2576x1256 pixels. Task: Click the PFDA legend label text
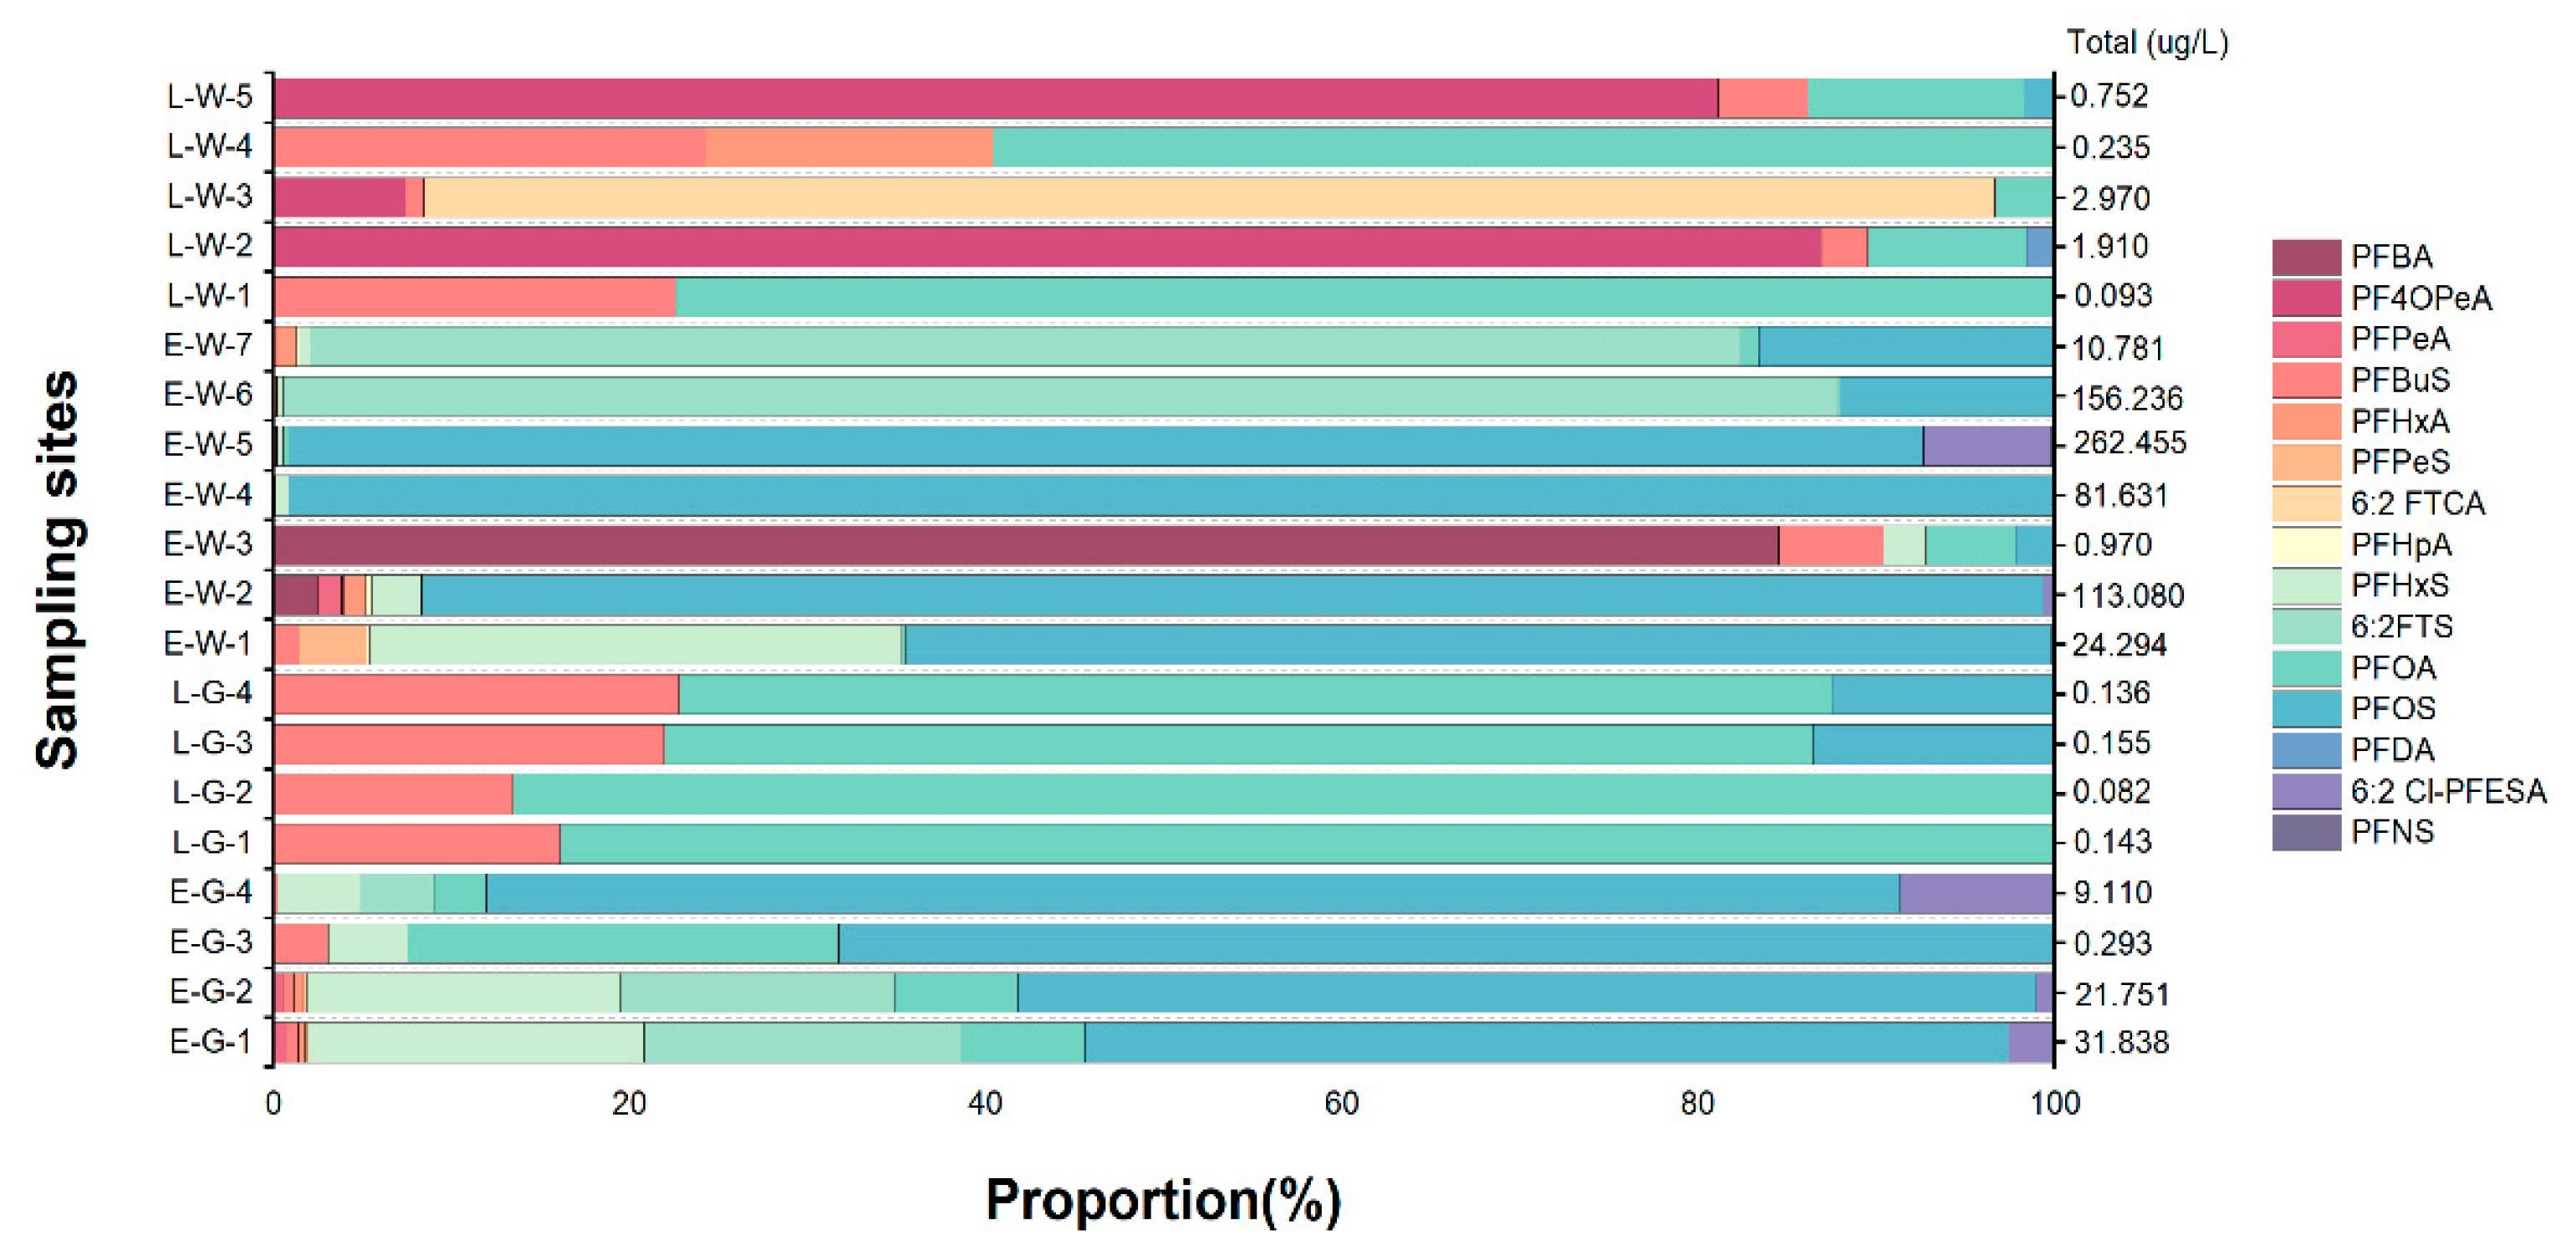pos(2392,749)
